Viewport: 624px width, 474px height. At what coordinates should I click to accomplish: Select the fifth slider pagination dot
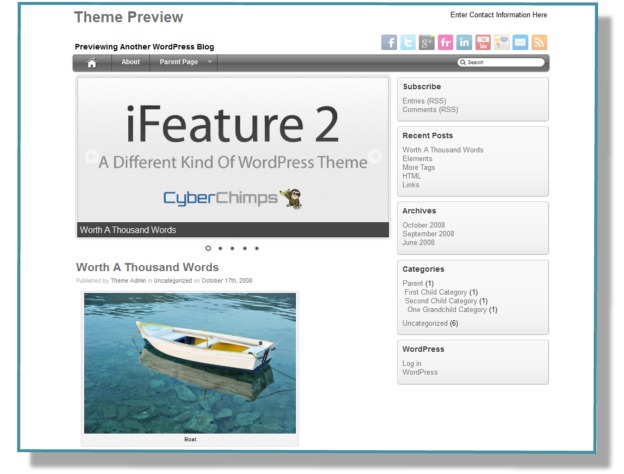(x=257, y=248)
